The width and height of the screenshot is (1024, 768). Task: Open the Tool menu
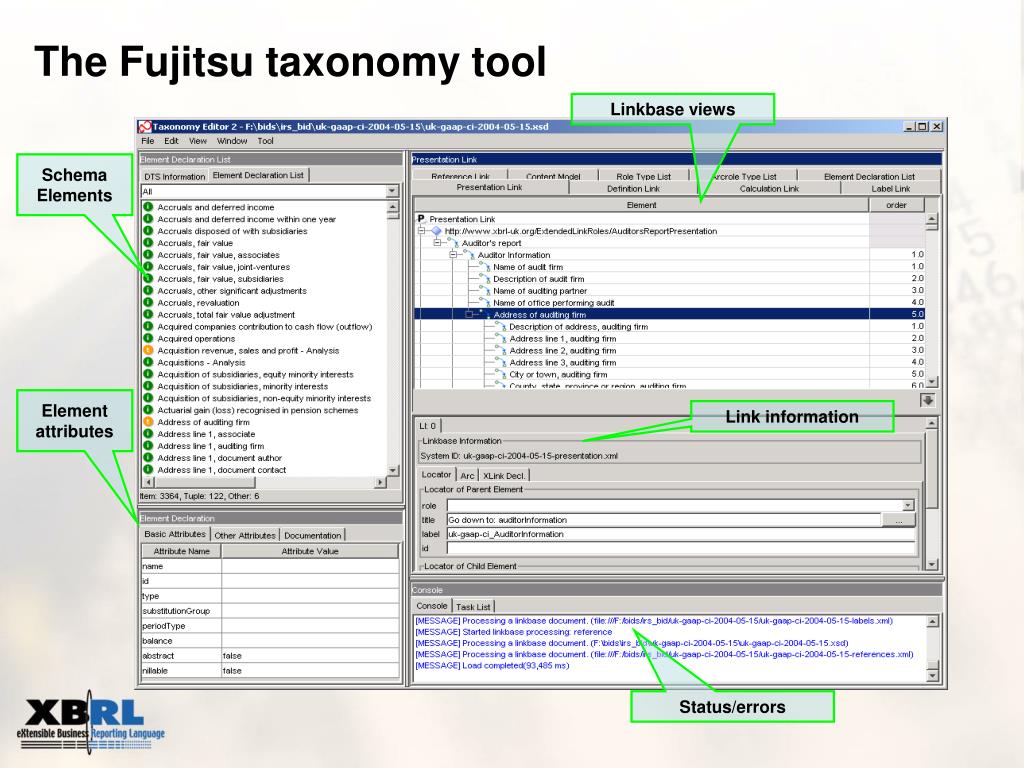265,141
